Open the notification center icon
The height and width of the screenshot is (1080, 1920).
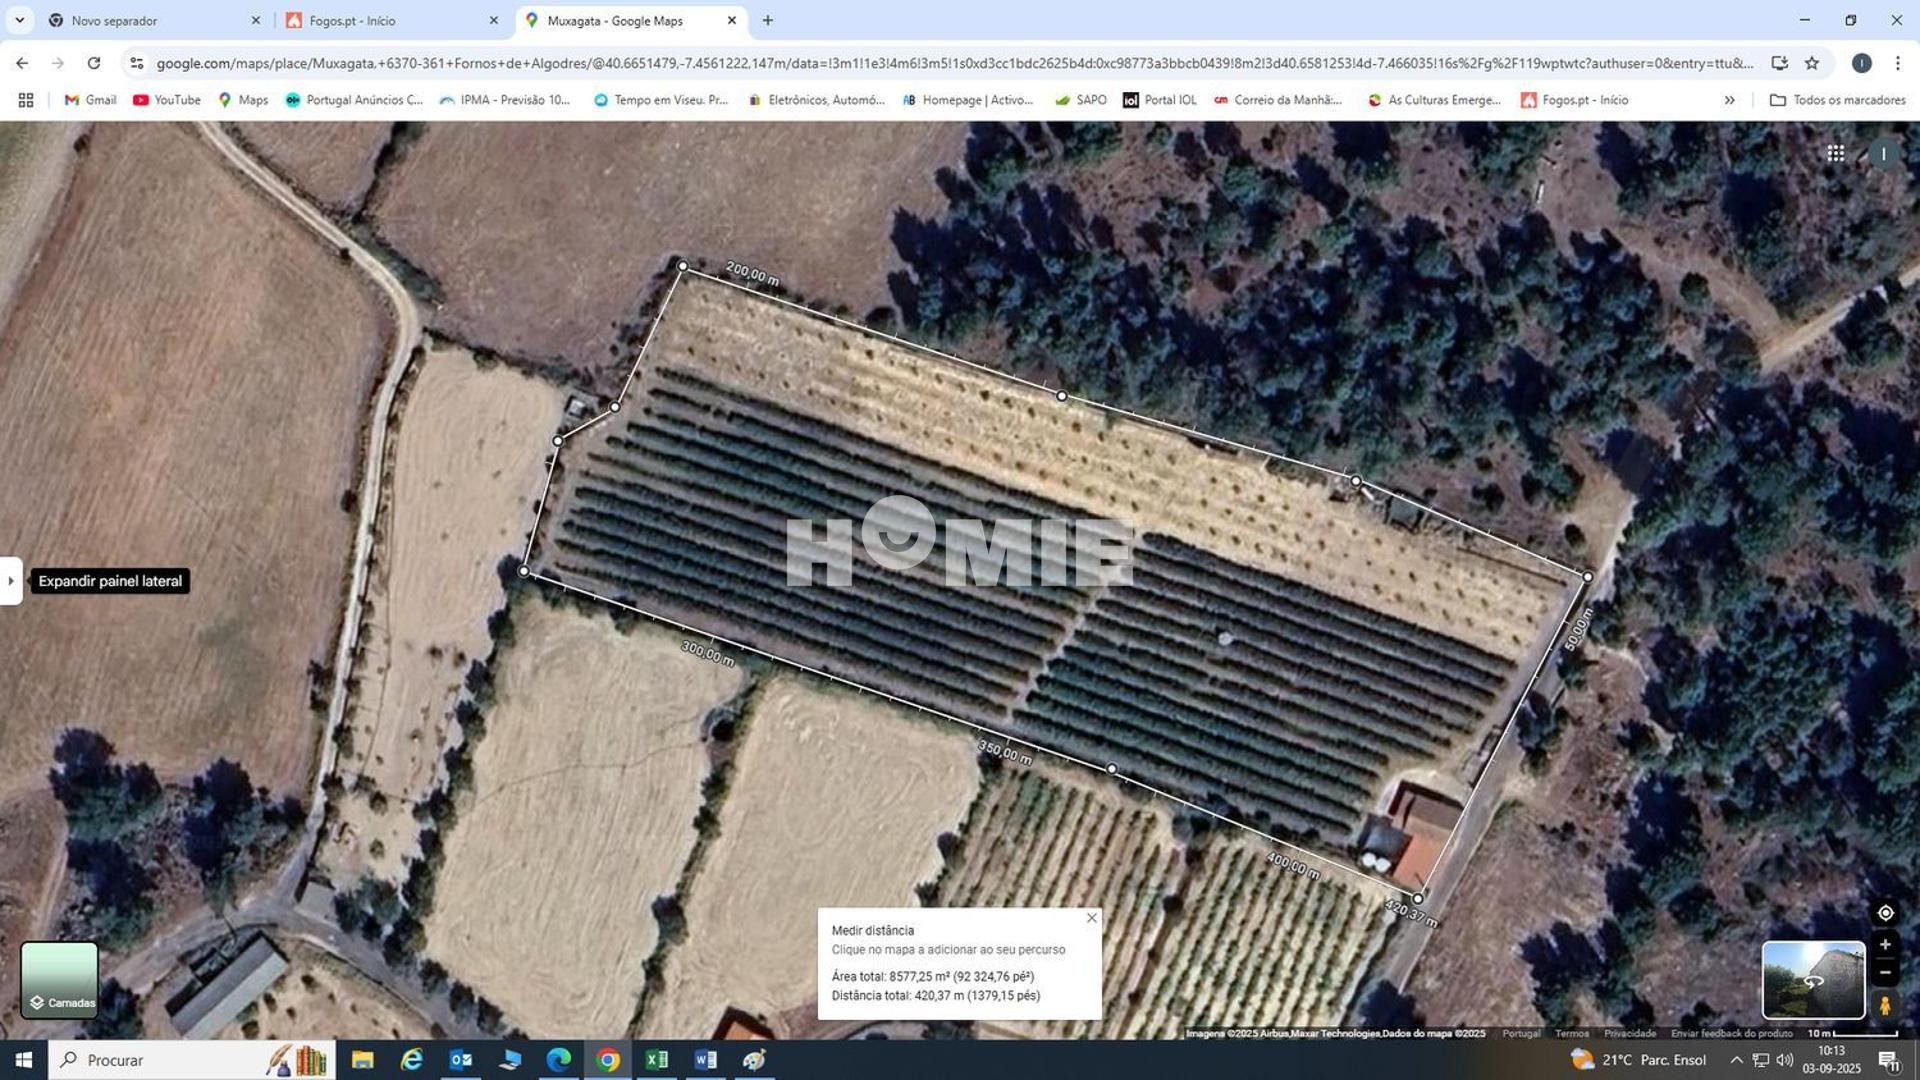click(x=1889, y=1060)
